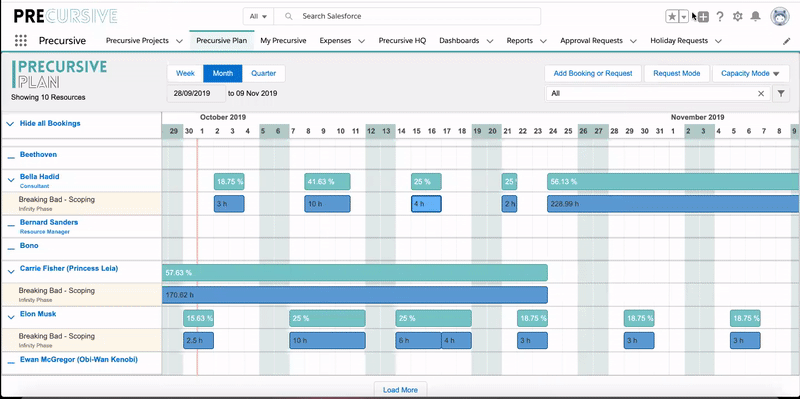Expand the Approval Requests chevron
This screenshot has height=399, width=800.
click(x=633, y=41)
